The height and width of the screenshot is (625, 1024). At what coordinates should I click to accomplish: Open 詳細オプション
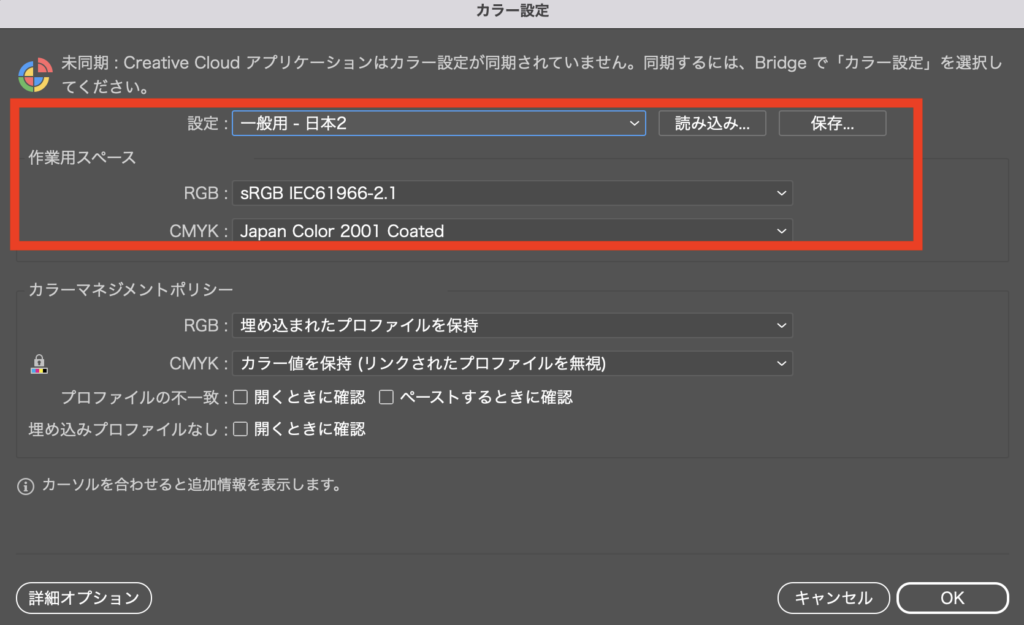84,598
